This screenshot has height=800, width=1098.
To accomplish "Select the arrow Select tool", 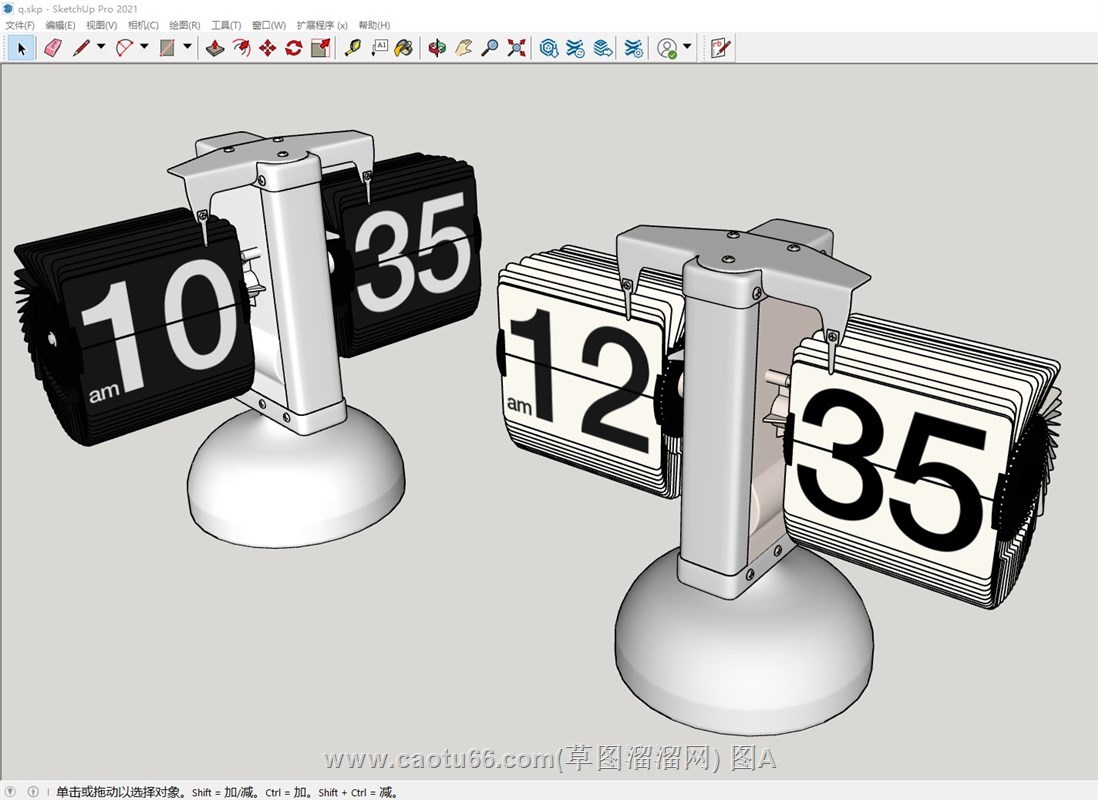I will [22, 47].
